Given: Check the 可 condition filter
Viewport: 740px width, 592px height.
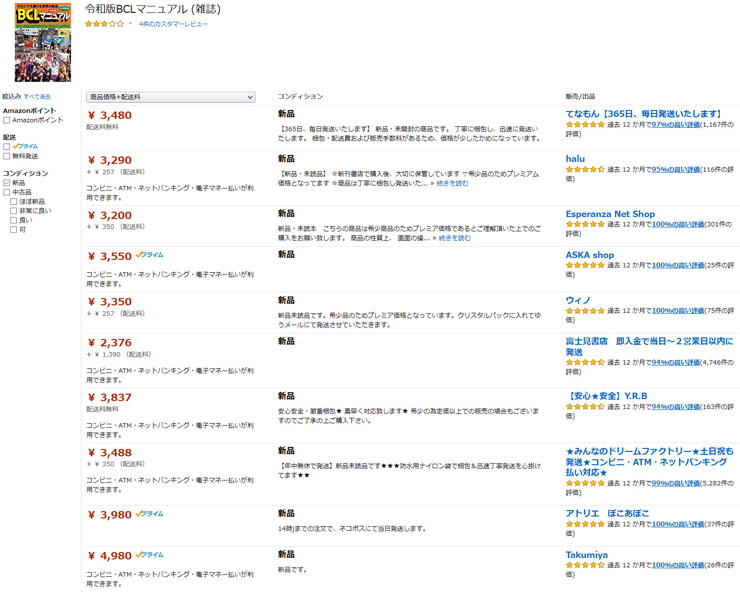Looking at the screenshot, I should (13, 230).
